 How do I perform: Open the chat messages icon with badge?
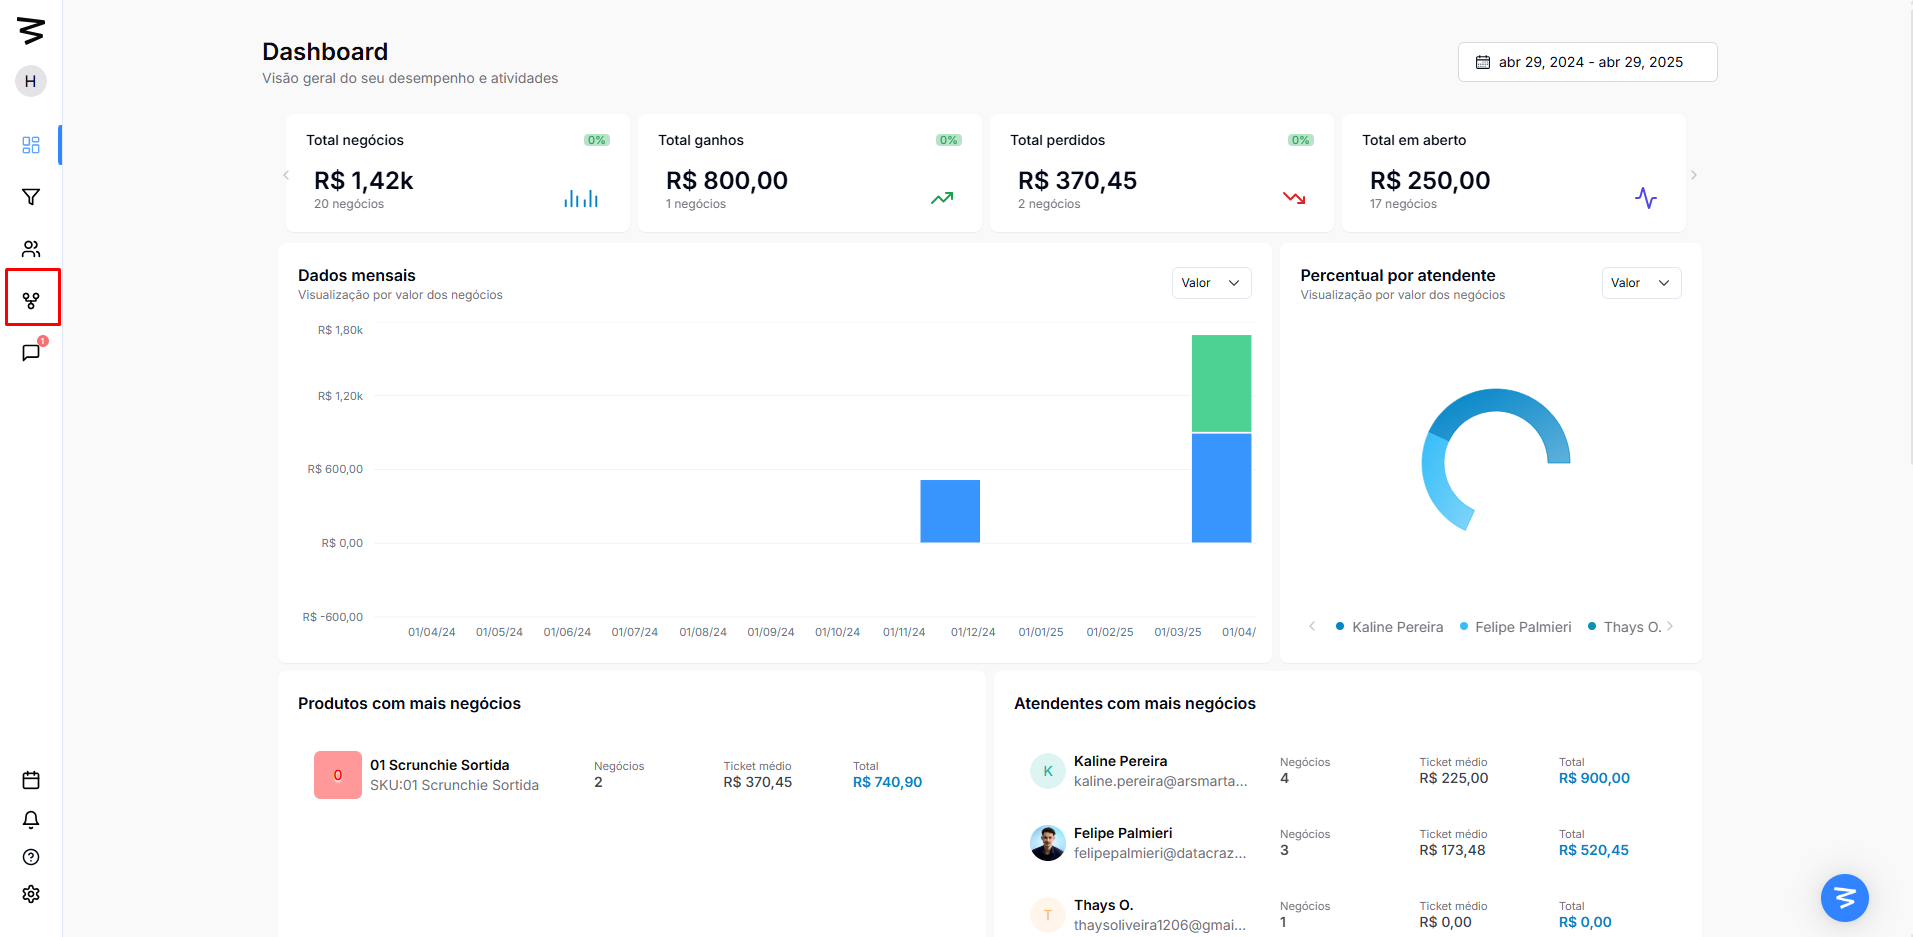pyautogui.click(x=31, y=352)
